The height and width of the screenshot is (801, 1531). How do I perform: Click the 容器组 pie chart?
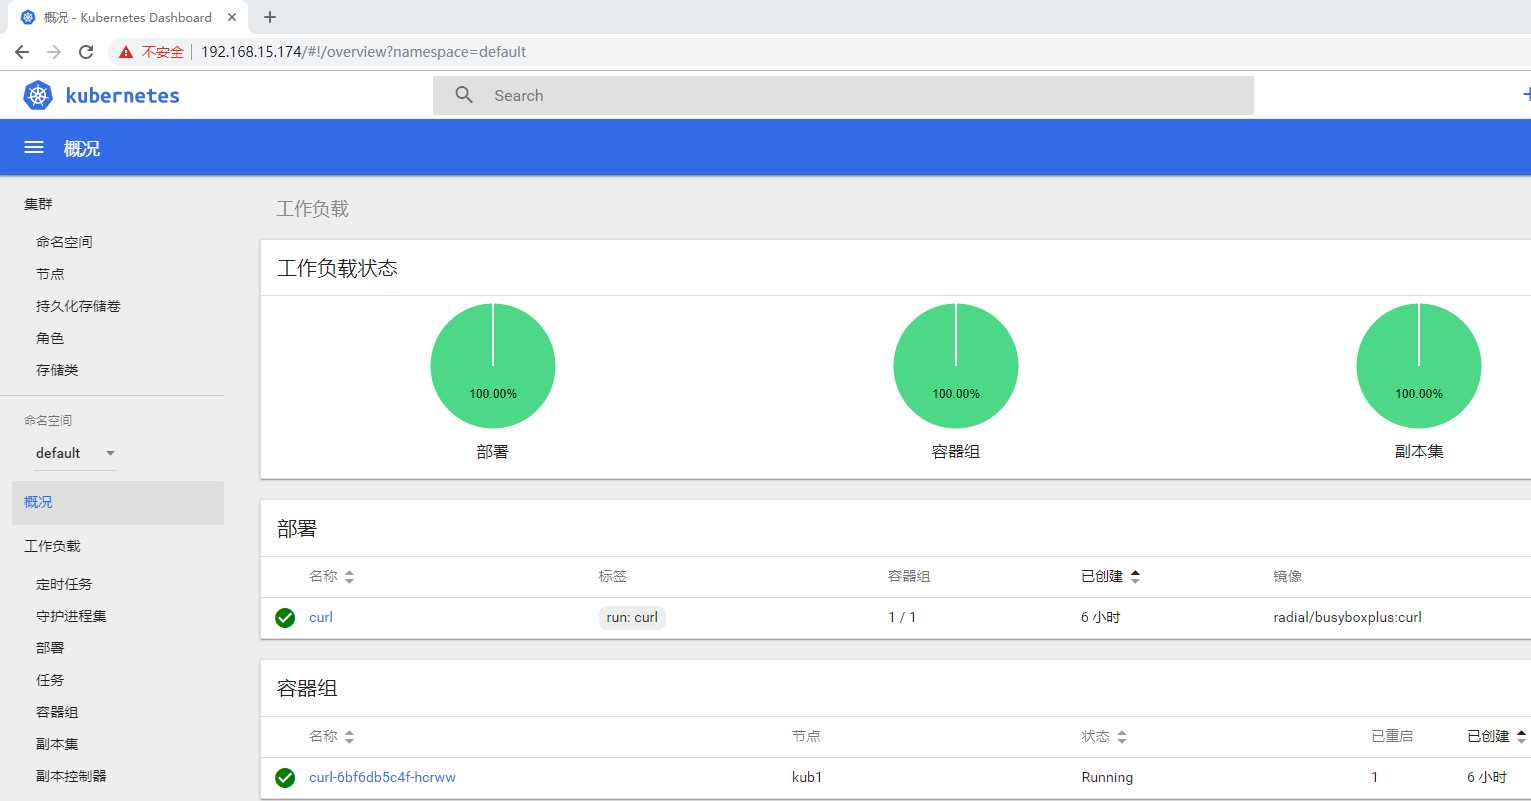coord(956,366)
